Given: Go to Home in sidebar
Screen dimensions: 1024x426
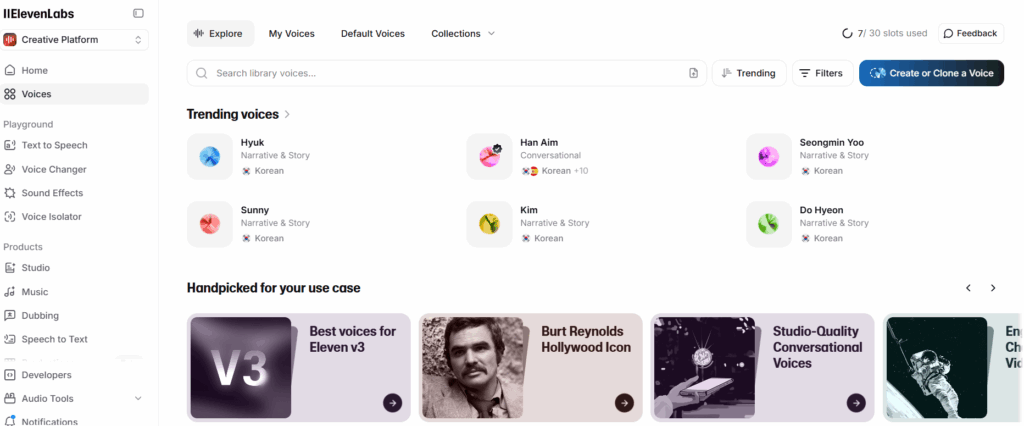Looking at the screenshot, I should tap(74, 71).
